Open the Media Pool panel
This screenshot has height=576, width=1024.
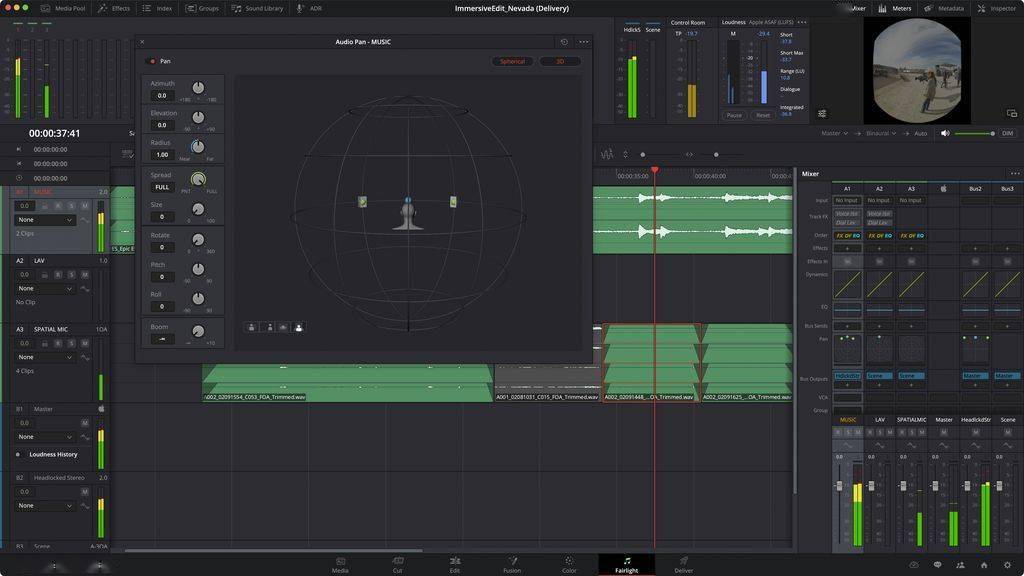63,8
